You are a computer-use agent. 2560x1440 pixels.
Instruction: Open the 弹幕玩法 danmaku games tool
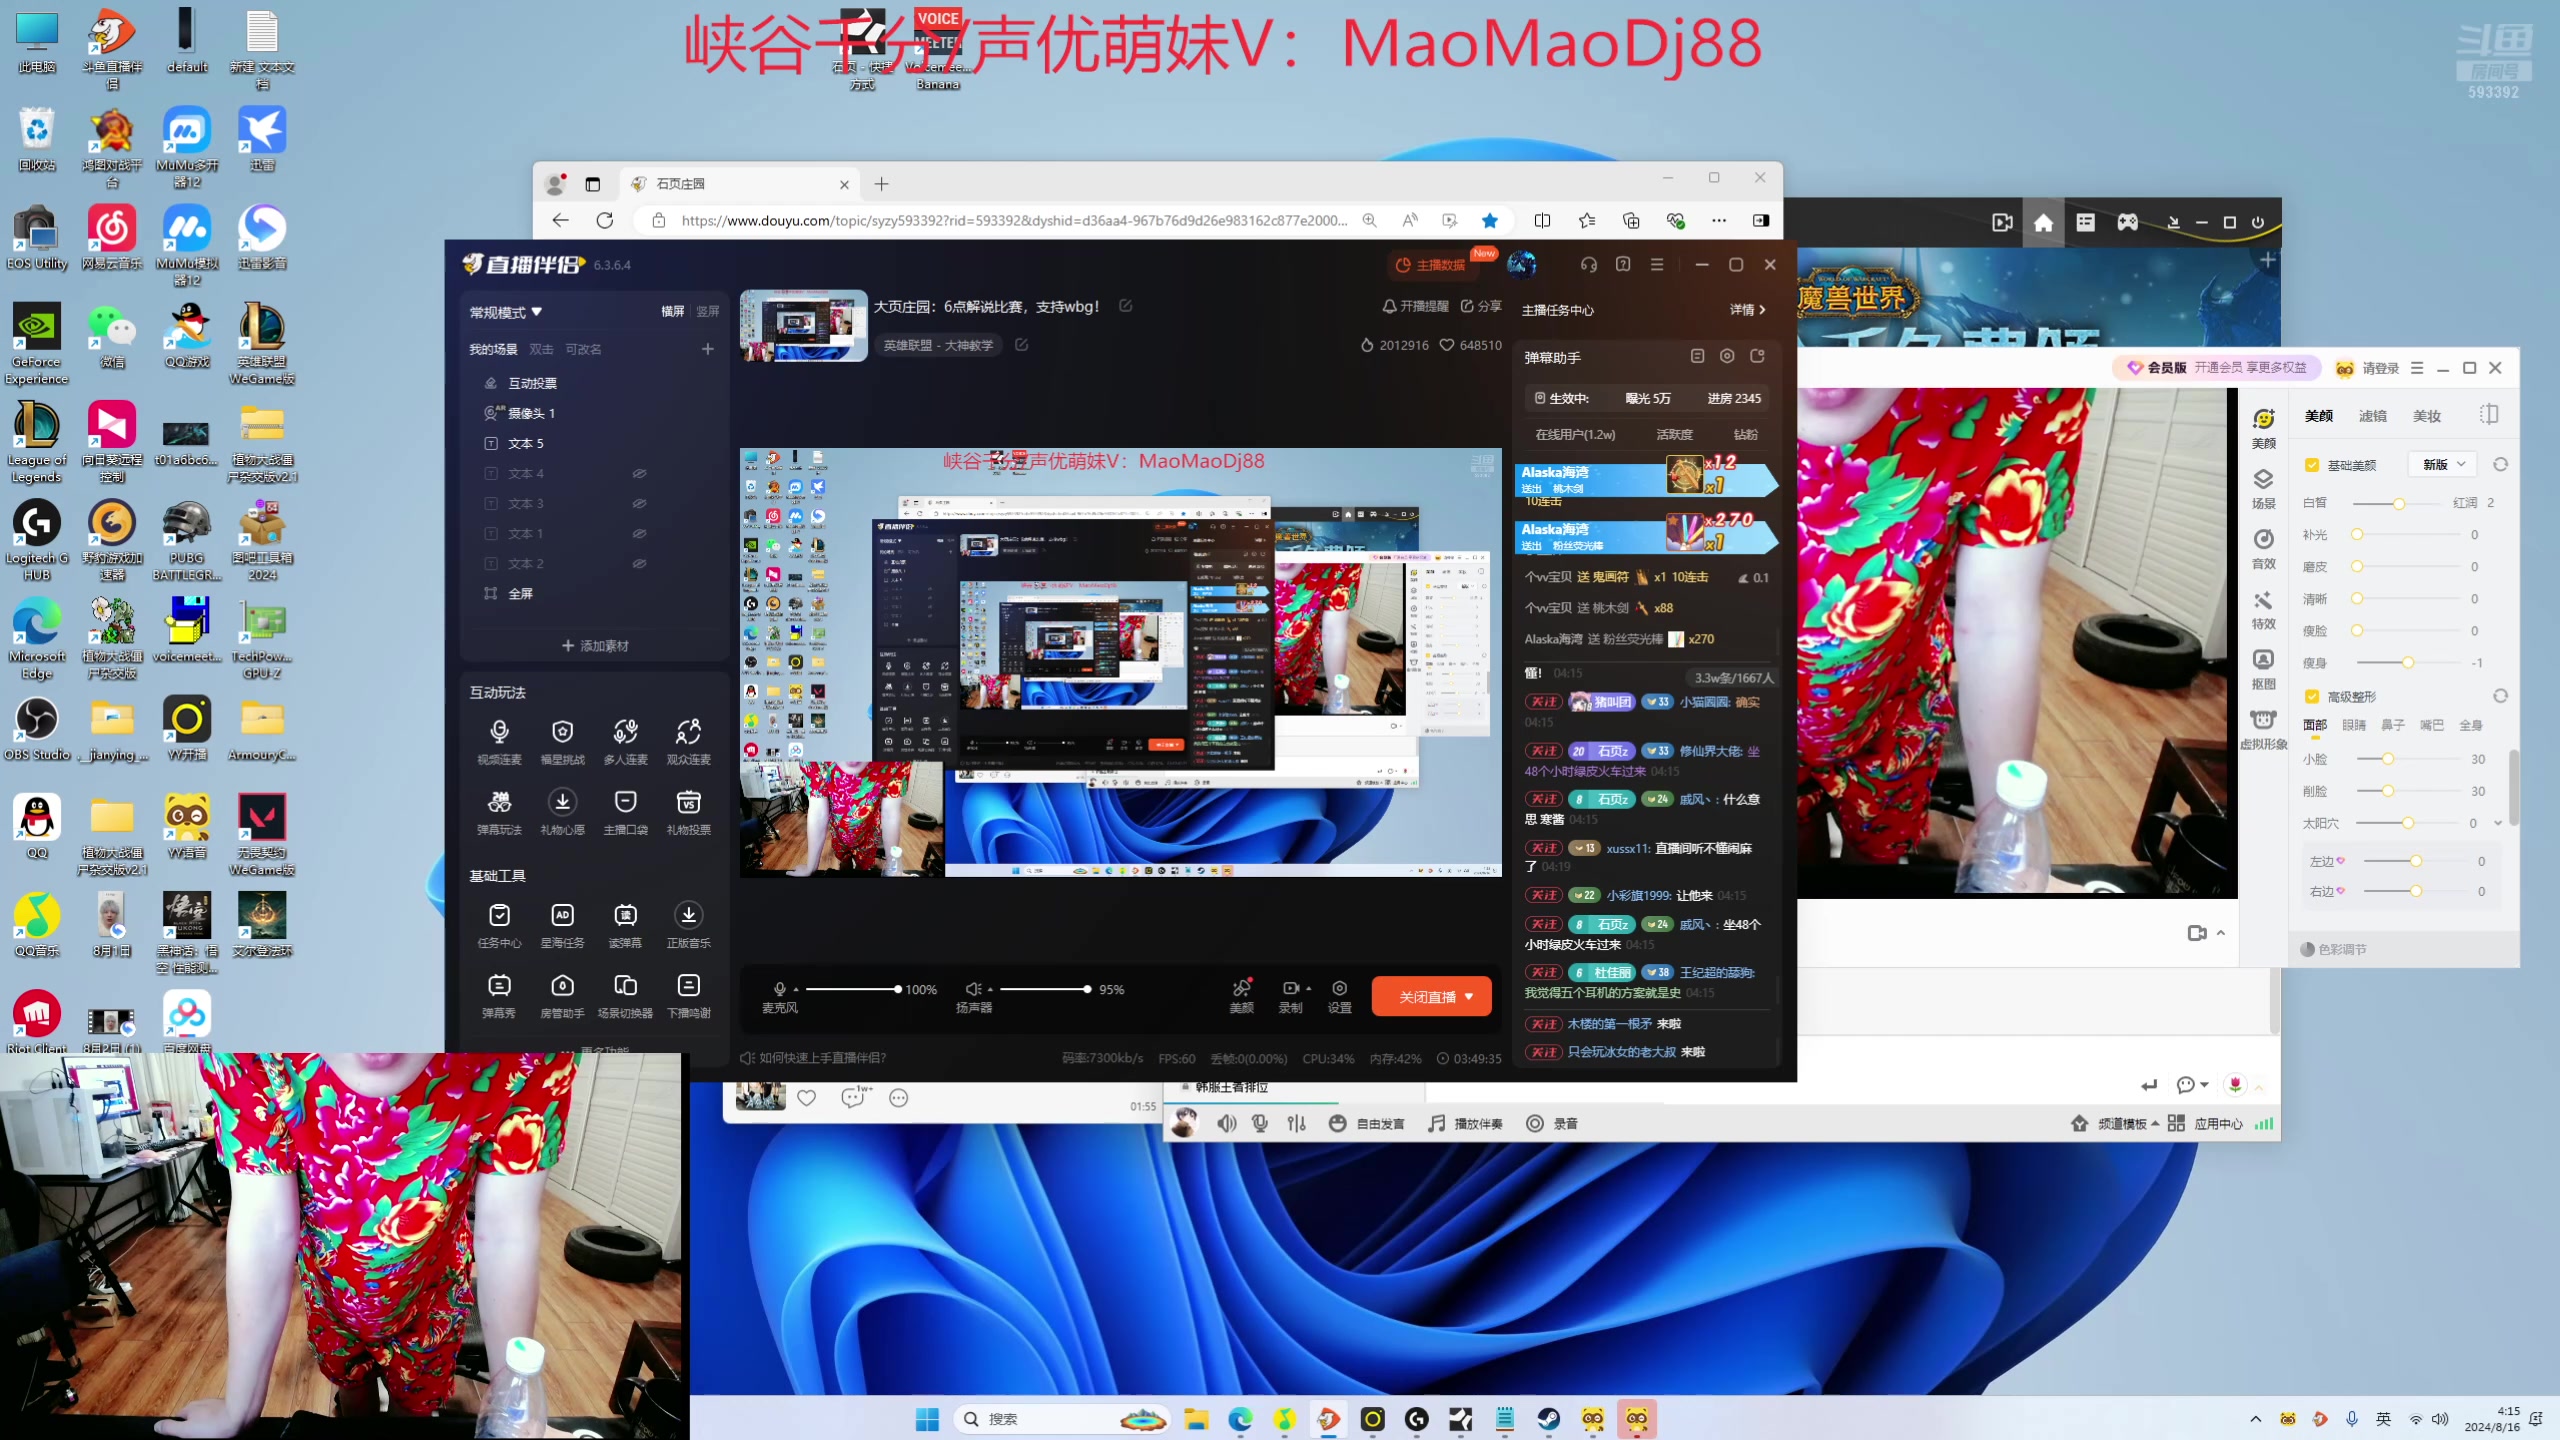click(499, 812)
